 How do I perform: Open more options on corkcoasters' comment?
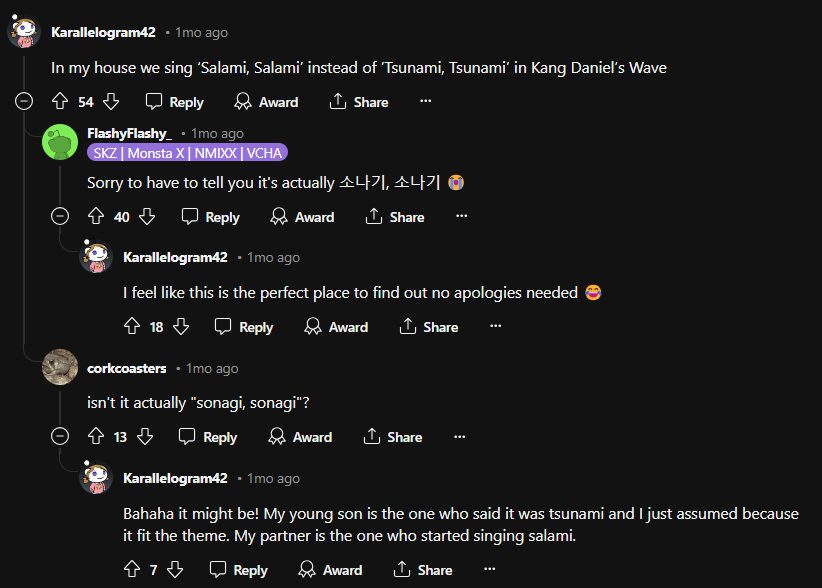pyautogui.click(x=459, y=436)
